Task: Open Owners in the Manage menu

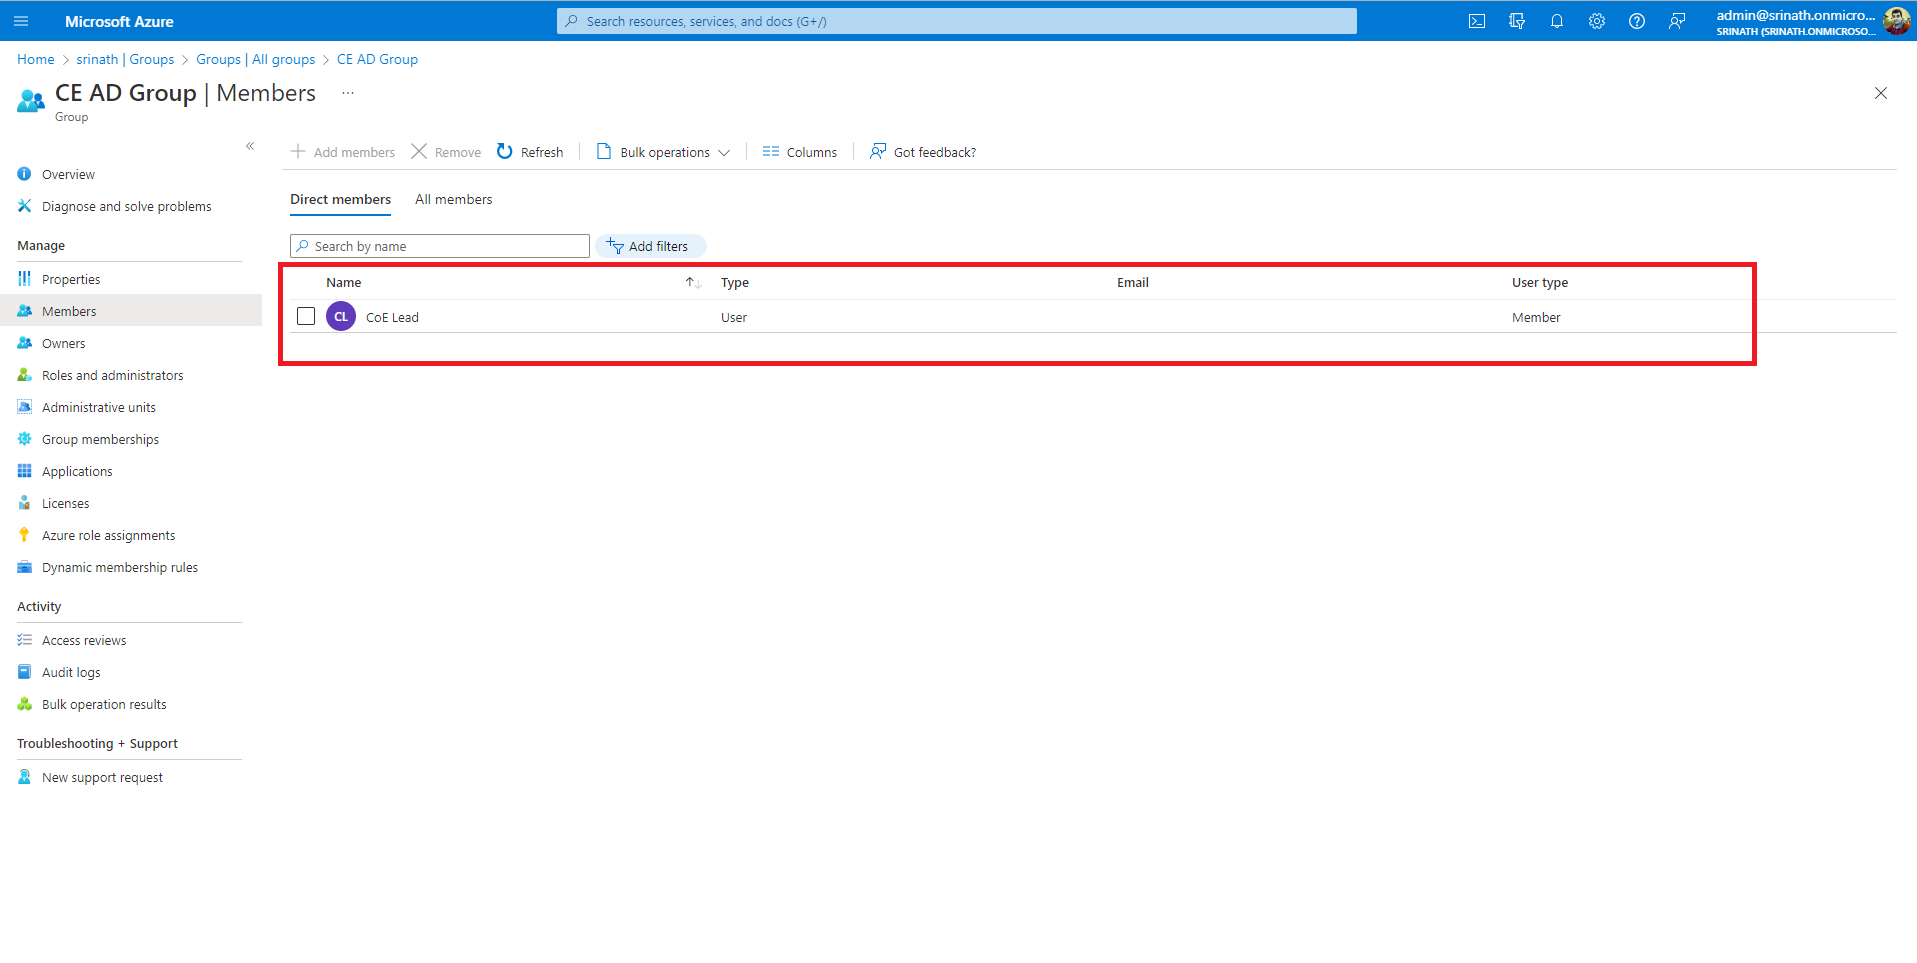Action: click(x=63, y=344)
